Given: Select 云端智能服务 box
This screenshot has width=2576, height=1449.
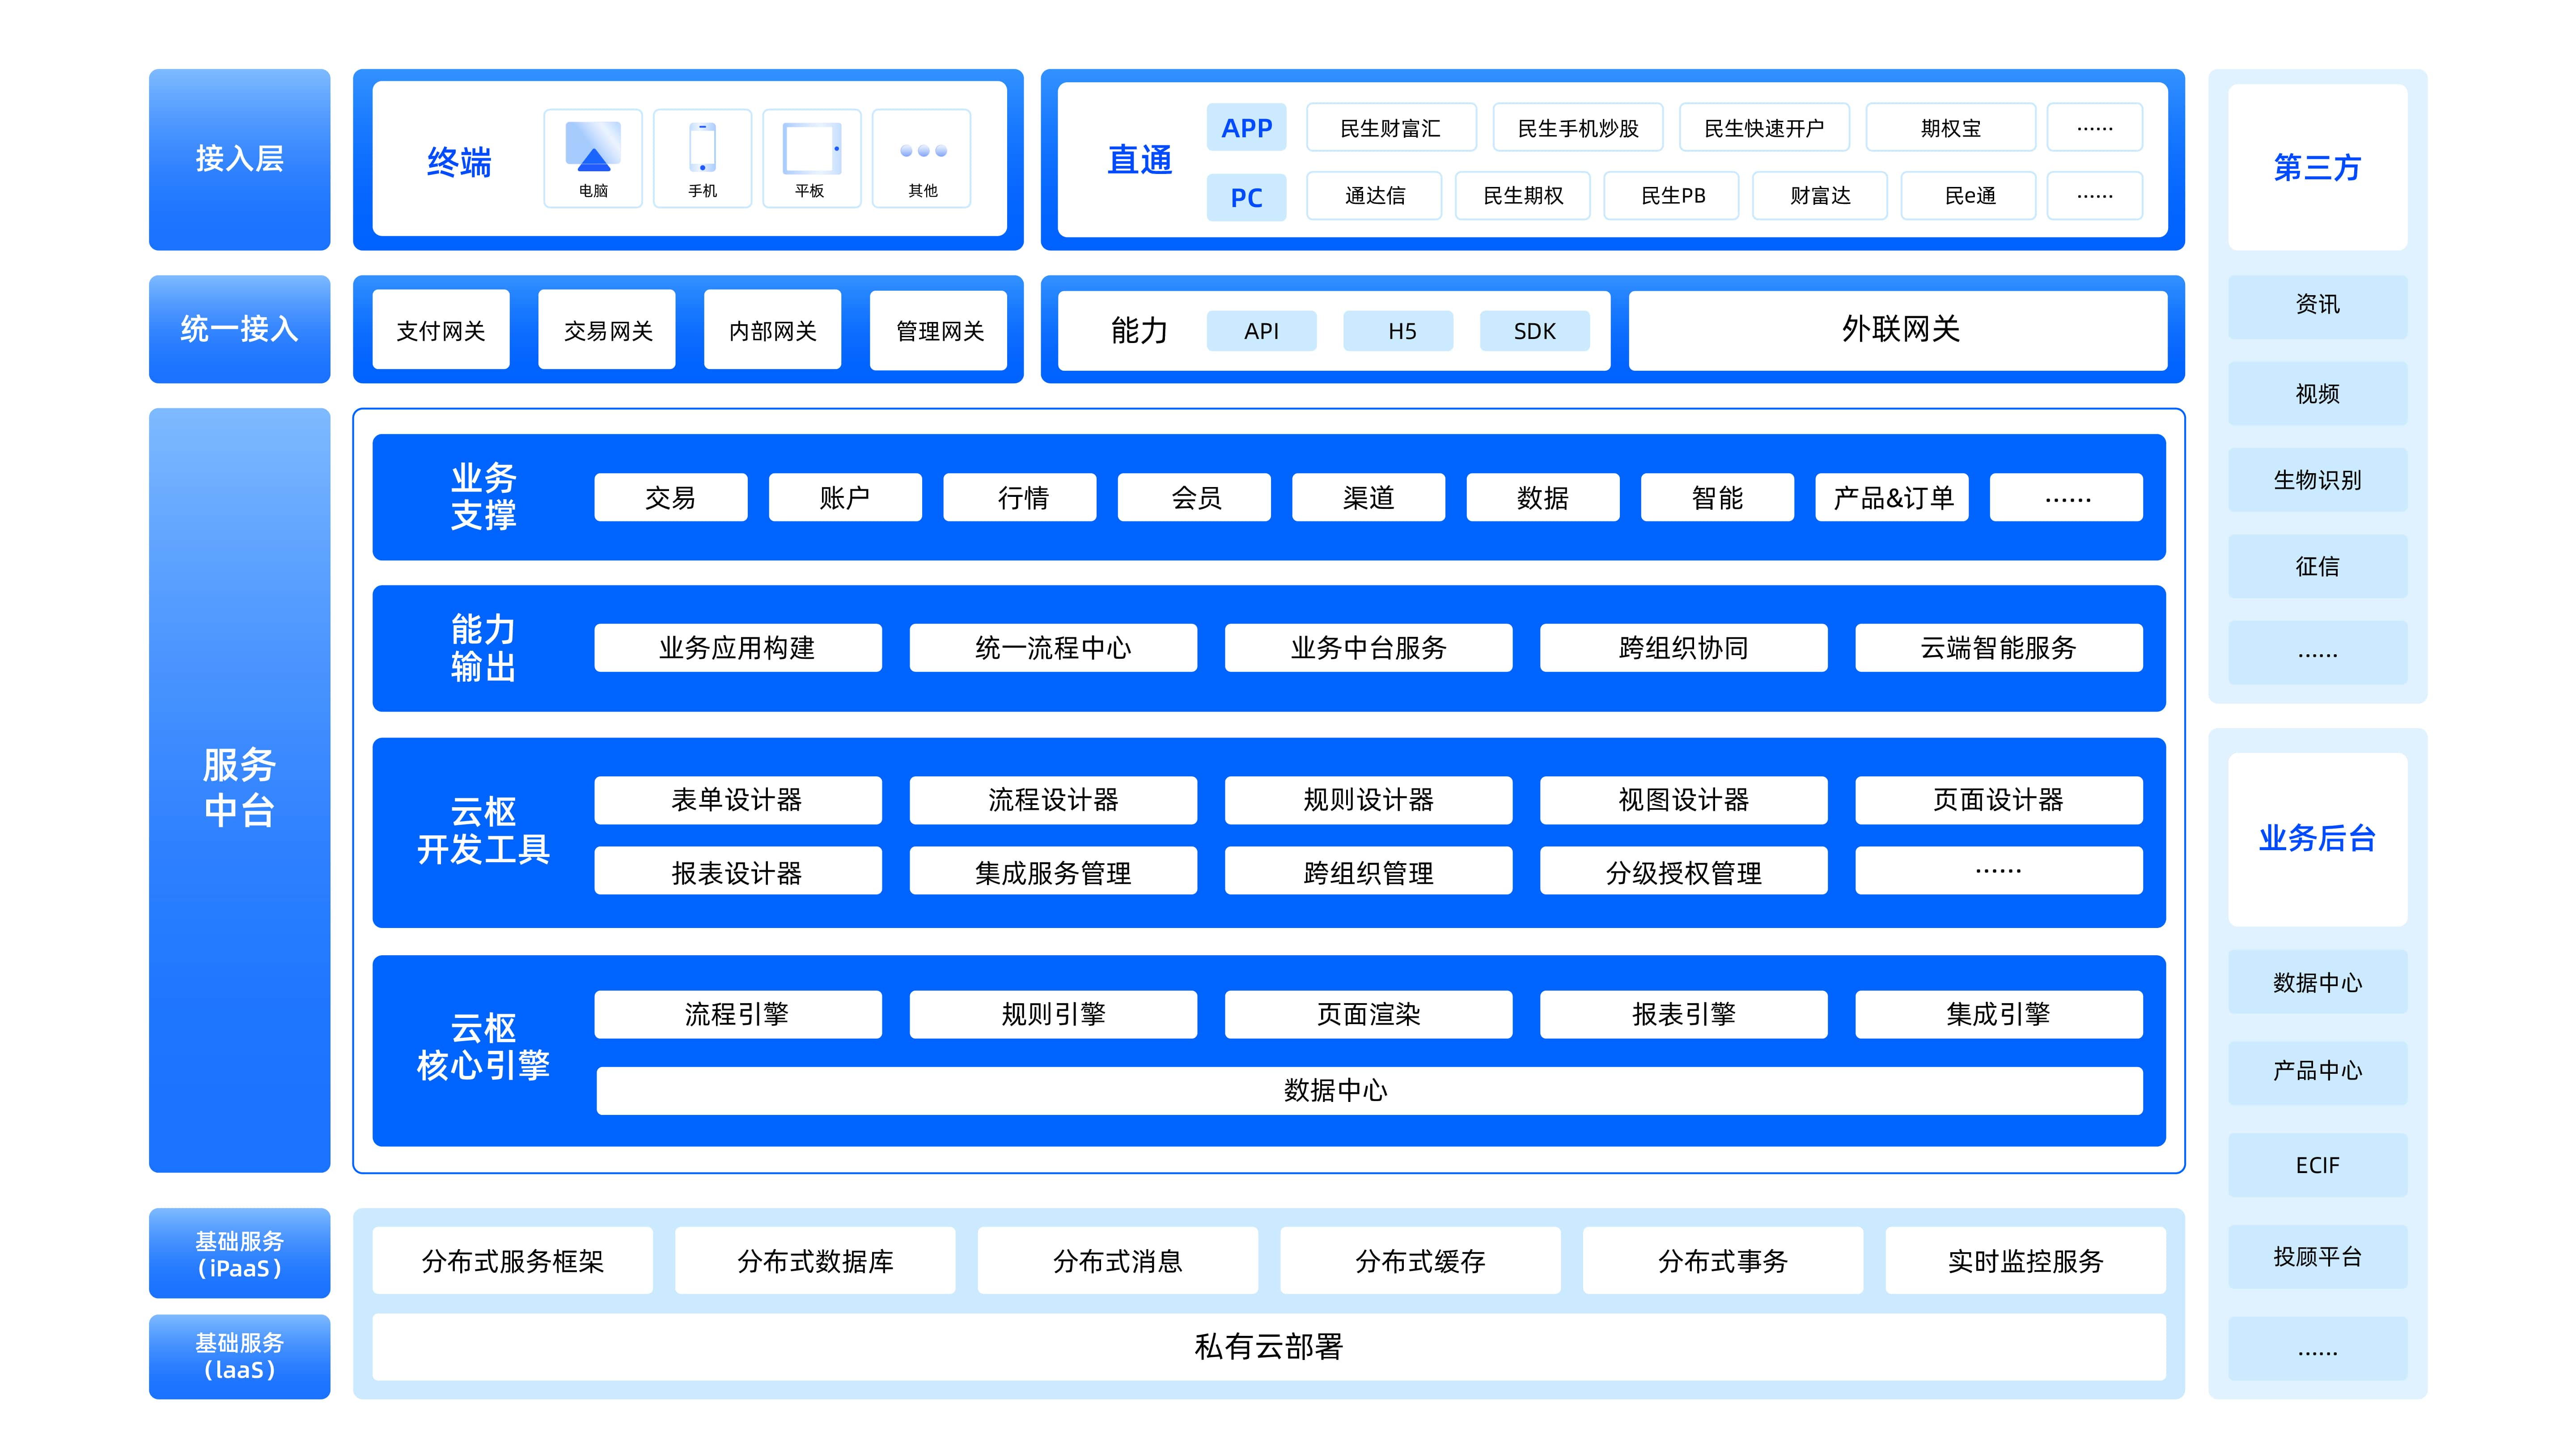Looking at the screenshot, I should [x=1999, y=648].
